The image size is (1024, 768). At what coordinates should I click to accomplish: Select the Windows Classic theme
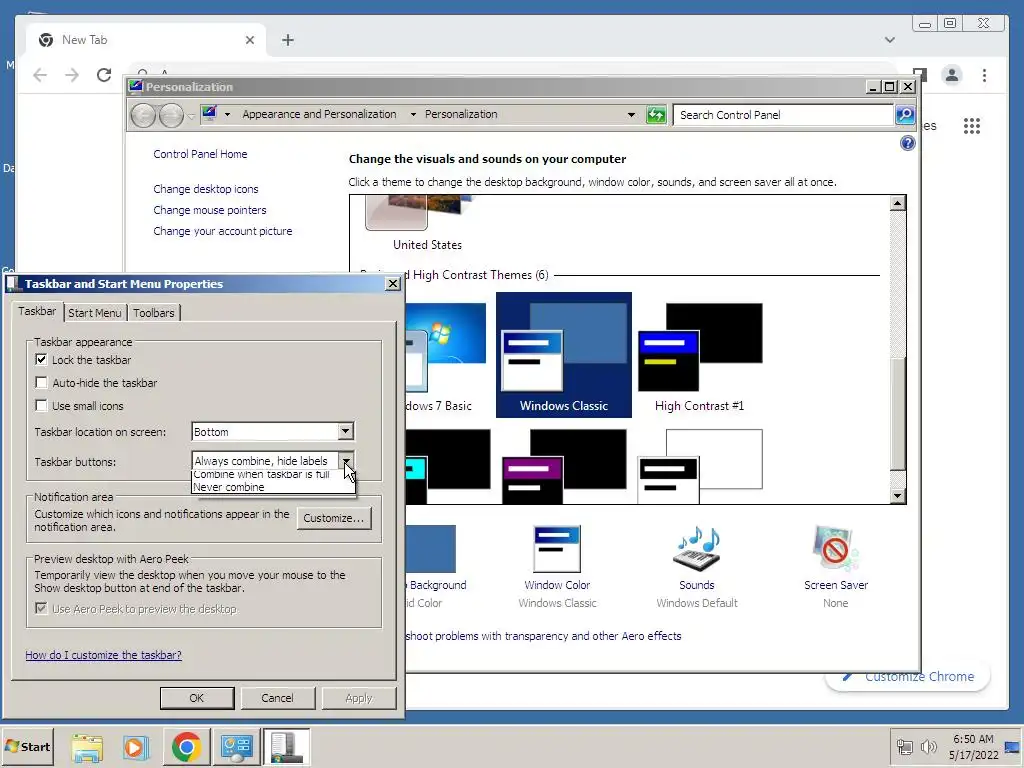[x=564, y=355]
